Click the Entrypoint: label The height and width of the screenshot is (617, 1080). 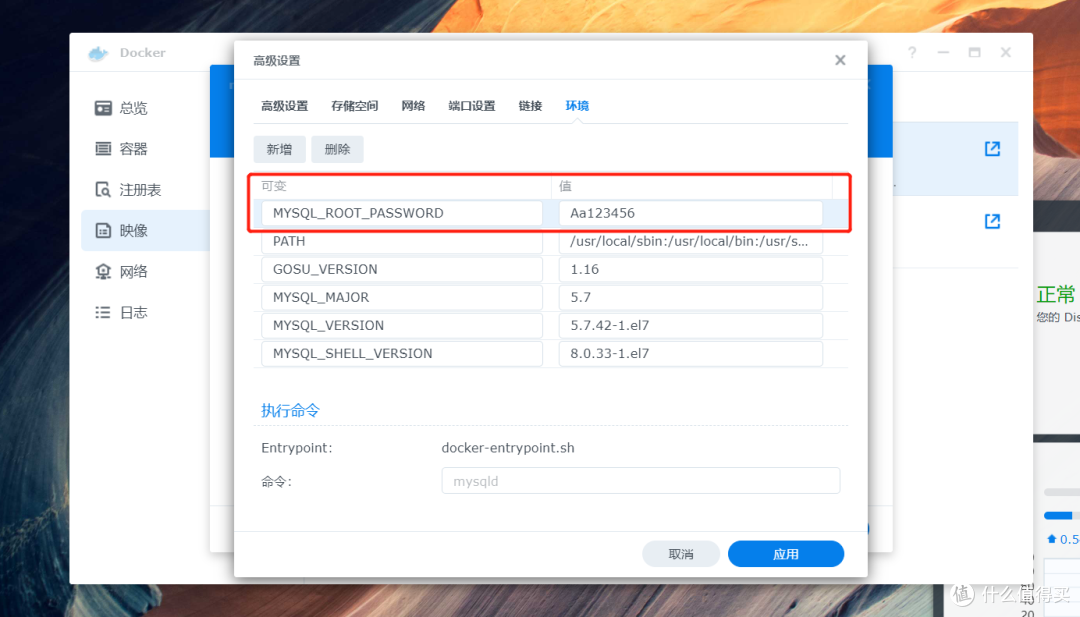297,448
